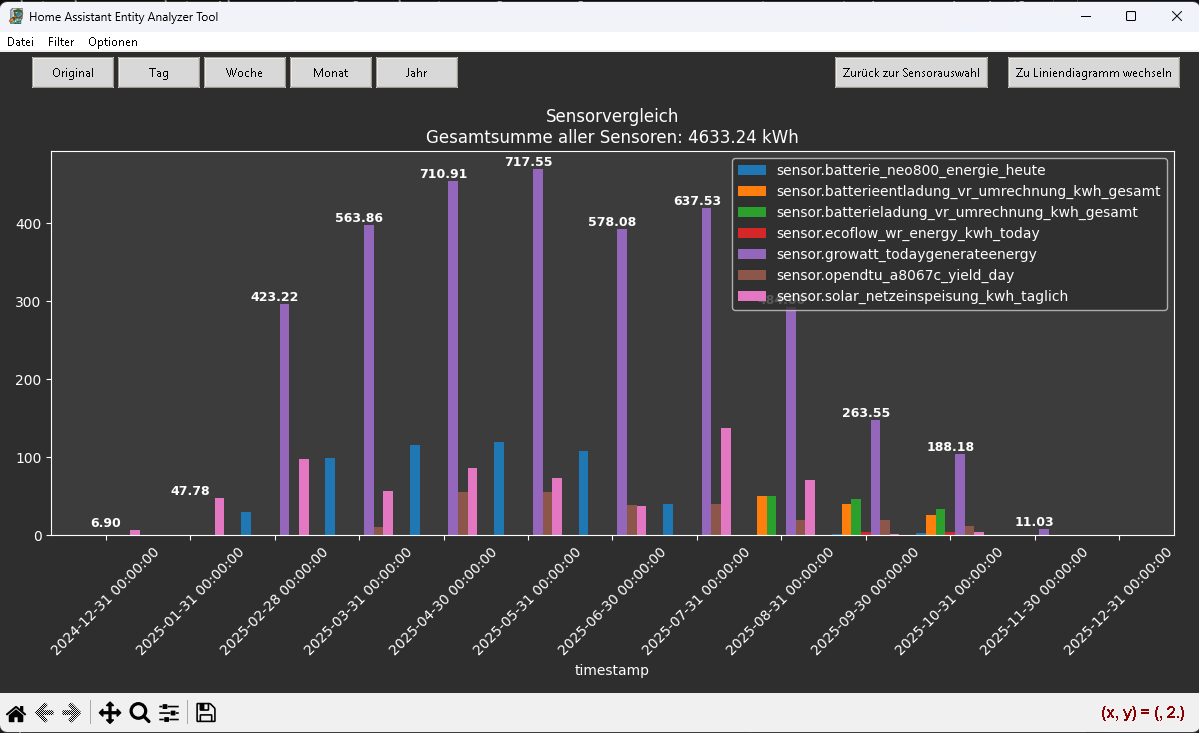Image resolution: width=1199 pixels, height=733 pixels.
Task: Select the Jahr aggregation button
Action: coord(417,73)
